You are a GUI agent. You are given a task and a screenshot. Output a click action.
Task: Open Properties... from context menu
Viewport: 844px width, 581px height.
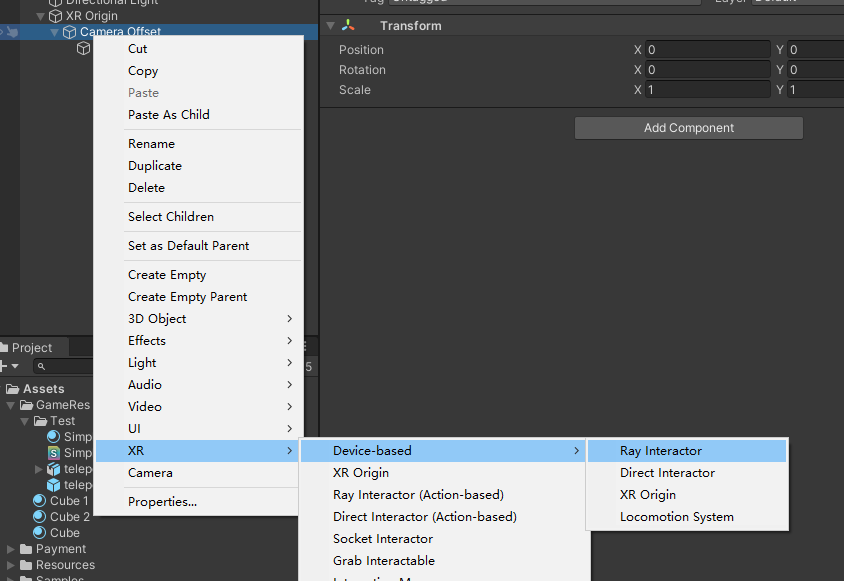point(199,502)
